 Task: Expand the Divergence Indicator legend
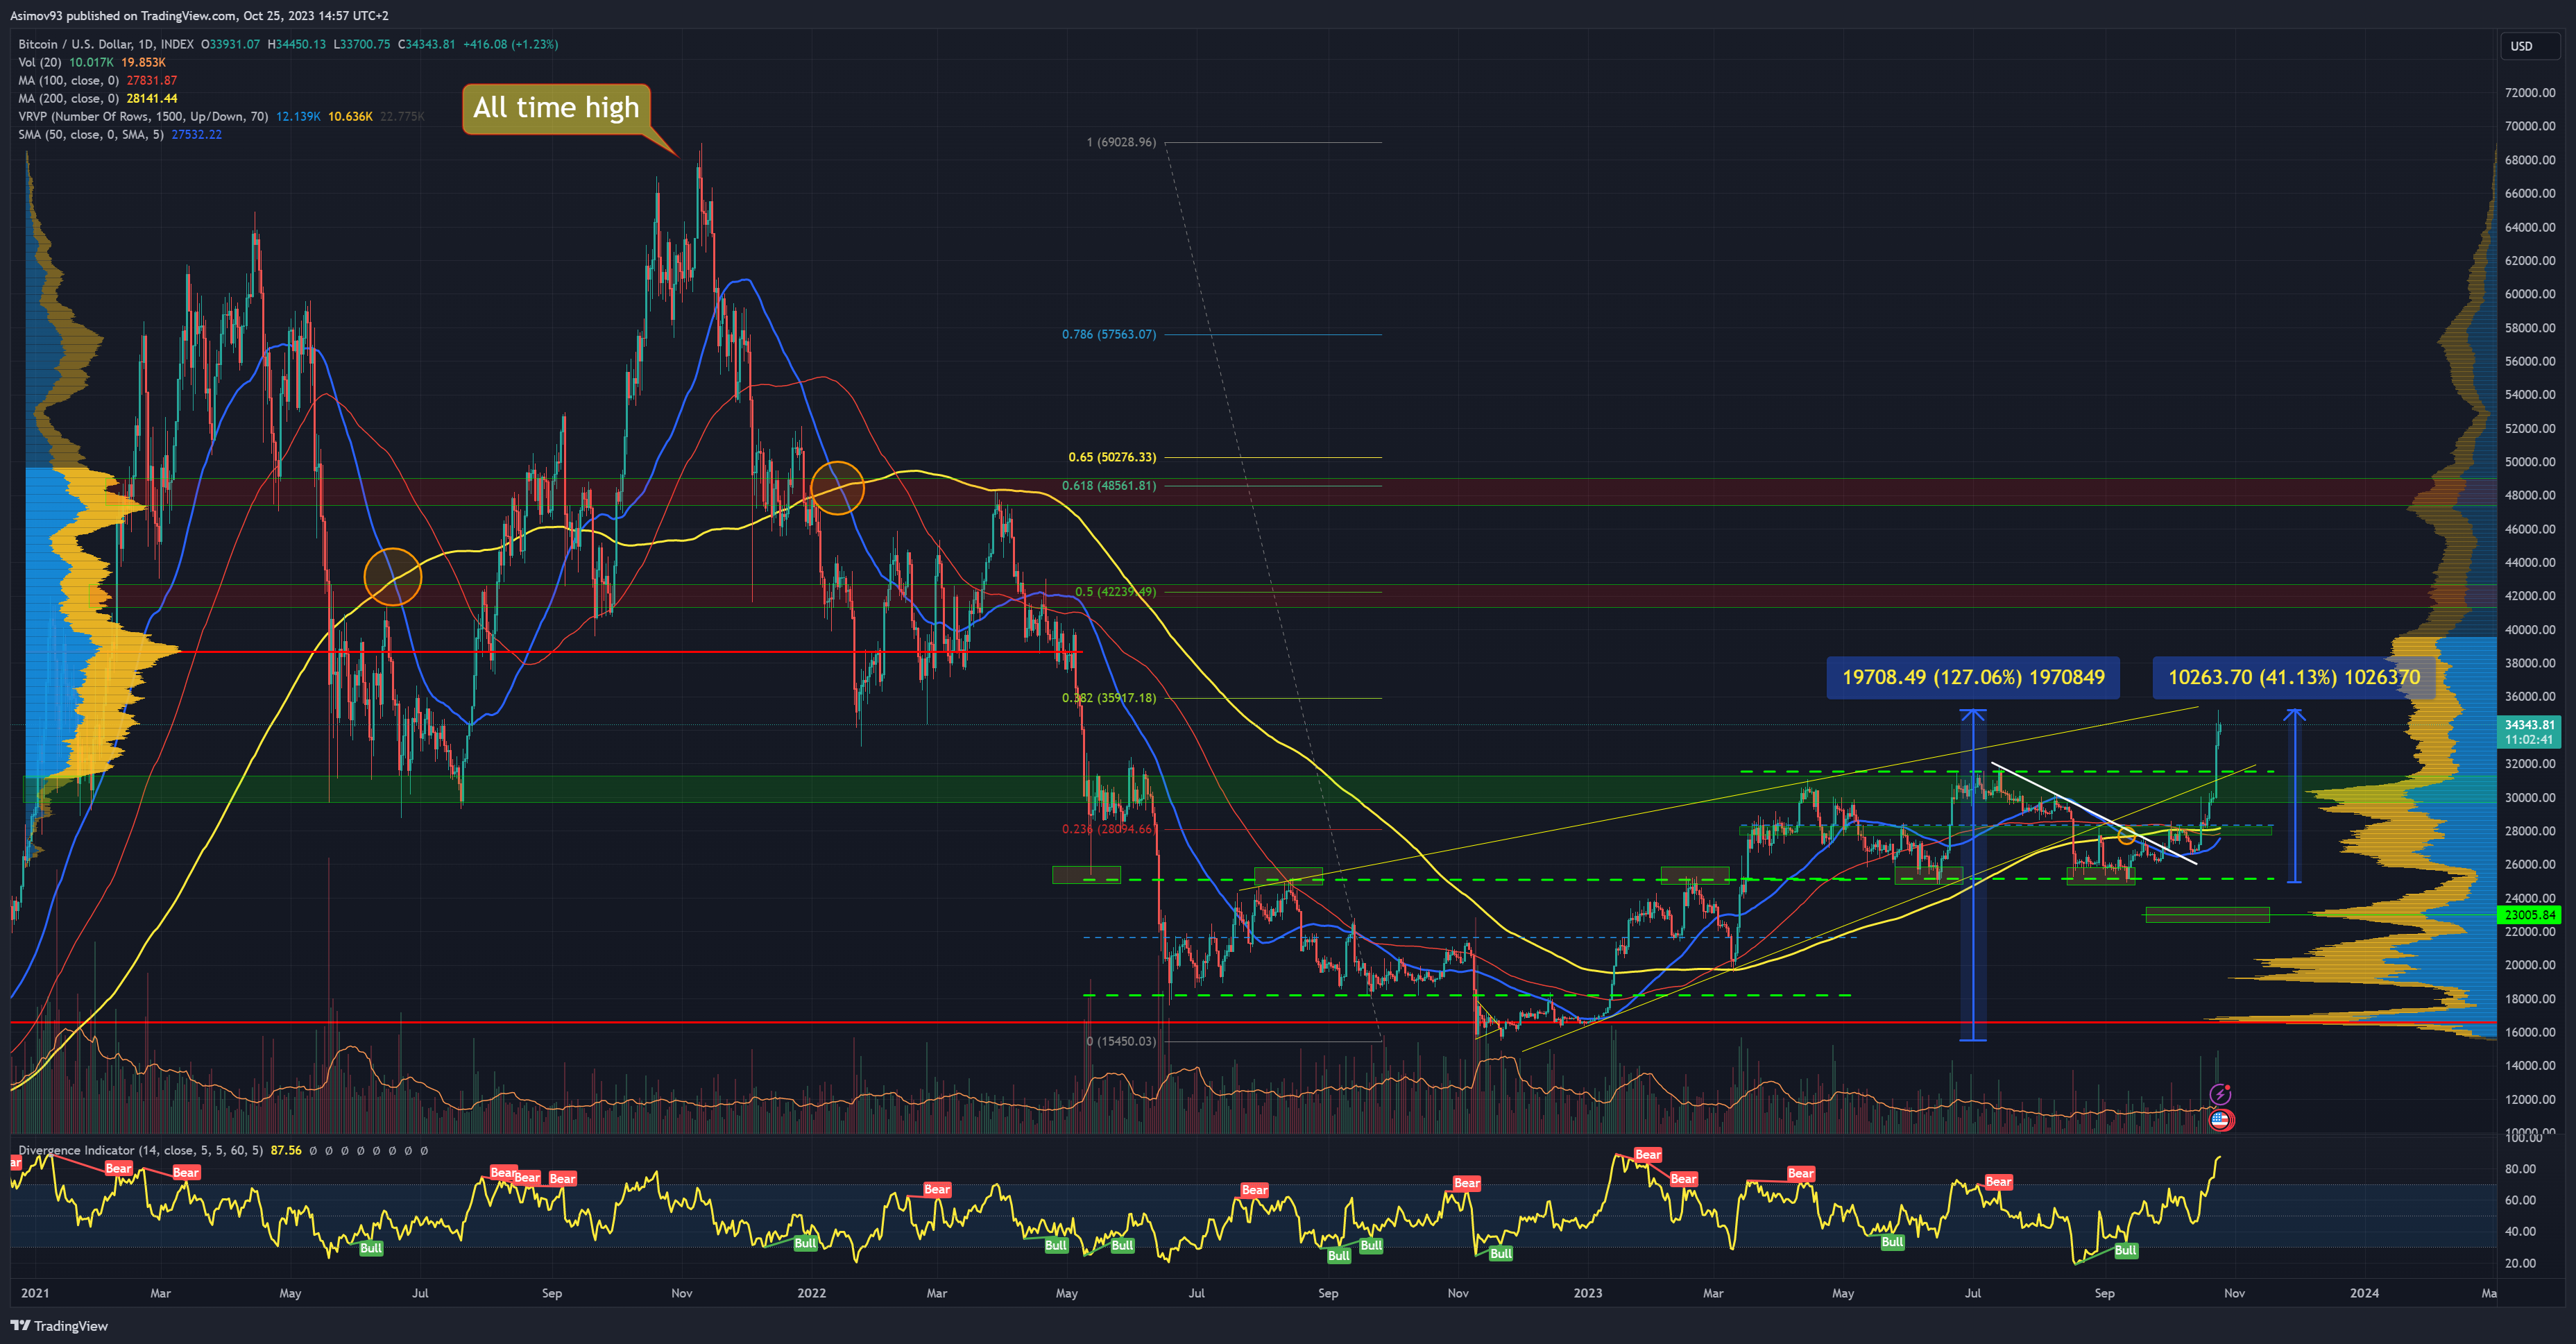(x=140, y=1150)
